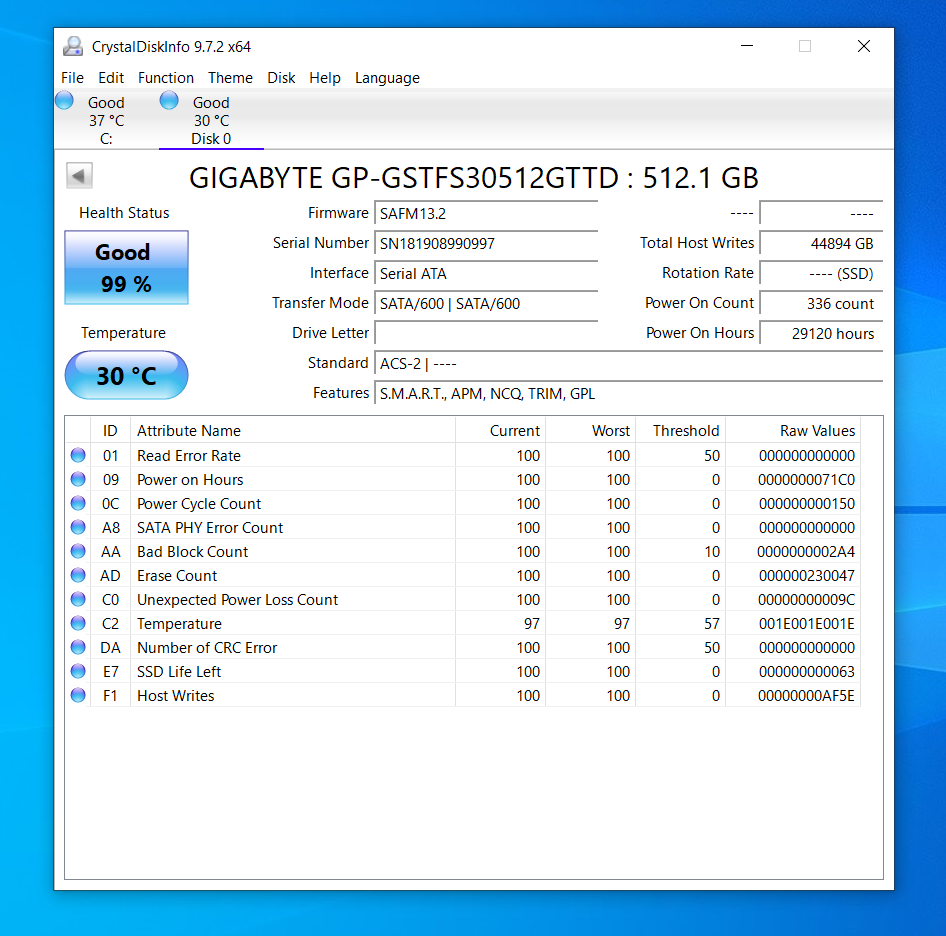Screen dimensions: 946x936
Task: Click the status indicator next to Erase Count
Action: [77, 575]
